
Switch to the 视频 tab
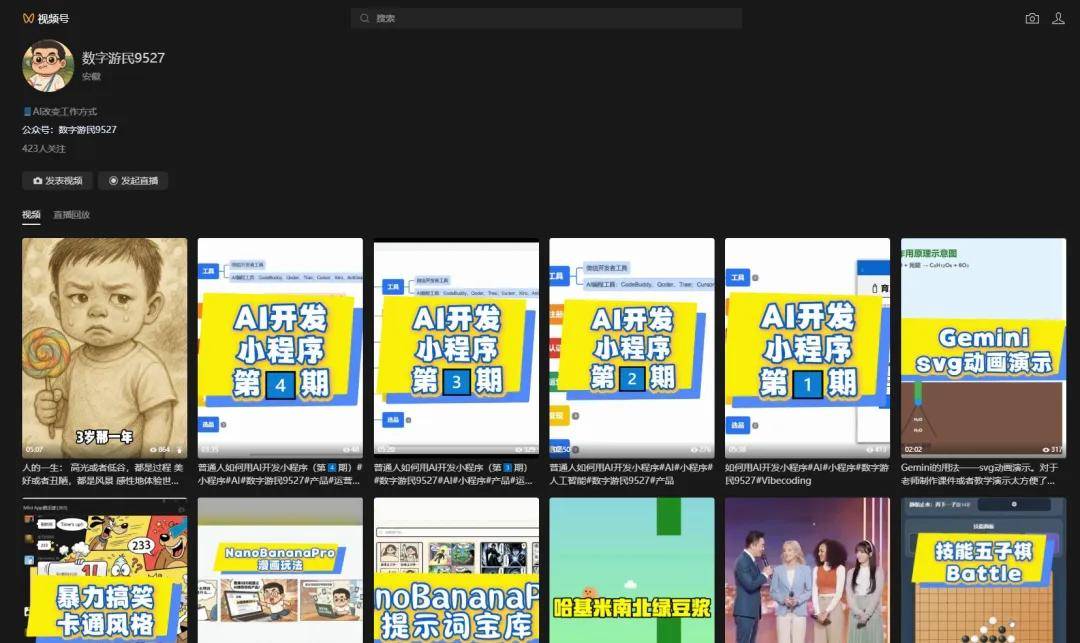(31, 215)
